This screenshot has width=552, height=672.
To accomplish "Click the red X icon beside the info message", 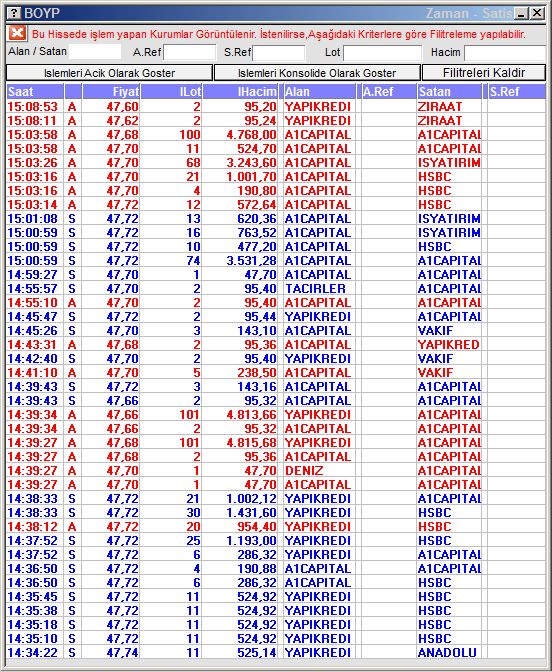I will coord(17,33).
